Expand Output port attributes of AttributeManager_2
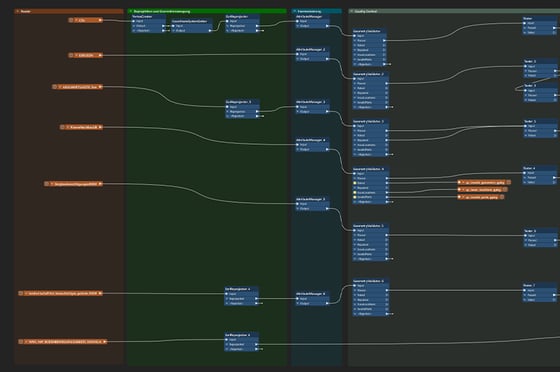Screen dimensions: 560x372 pos(298,59)
